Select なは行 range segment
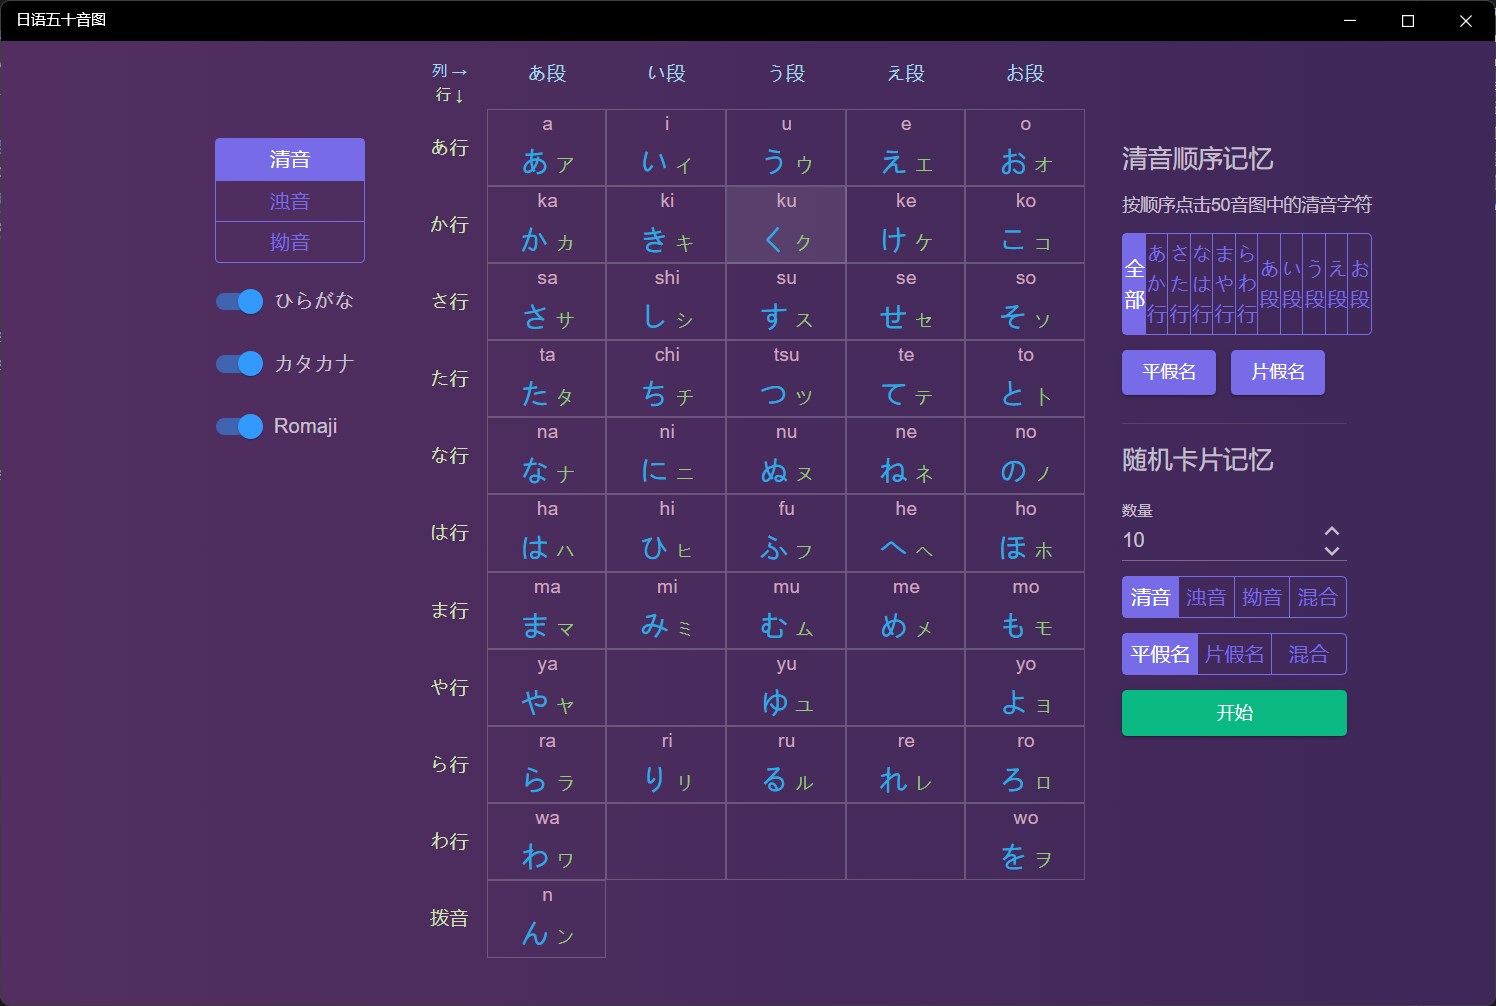 [1202, 284]
